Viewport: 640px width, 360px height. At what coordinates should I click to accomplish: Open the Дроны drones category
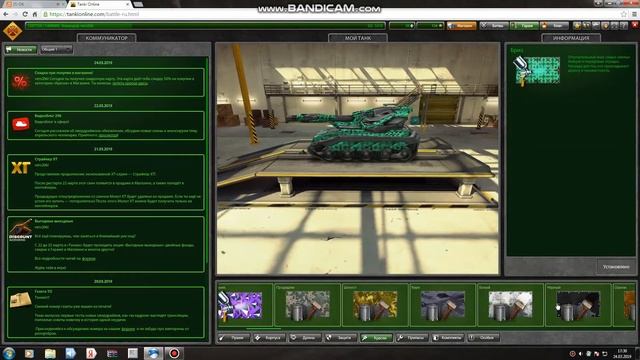pos(304,338)
